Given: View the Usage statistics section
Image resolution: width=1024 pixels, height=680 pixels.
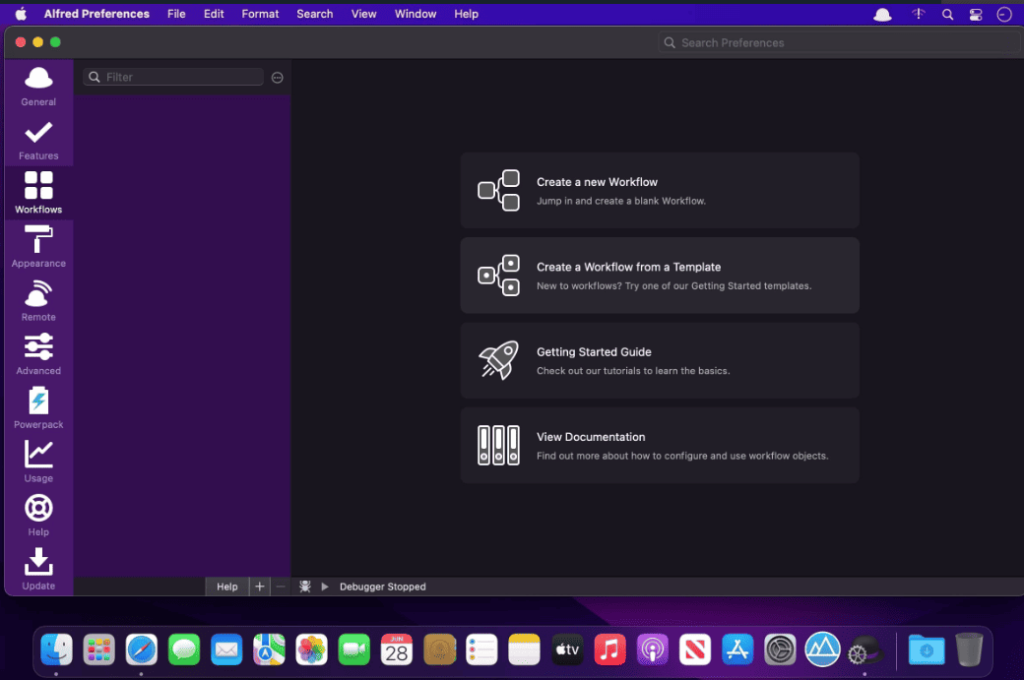Looking at the screenshot, I should click(38, 462).
